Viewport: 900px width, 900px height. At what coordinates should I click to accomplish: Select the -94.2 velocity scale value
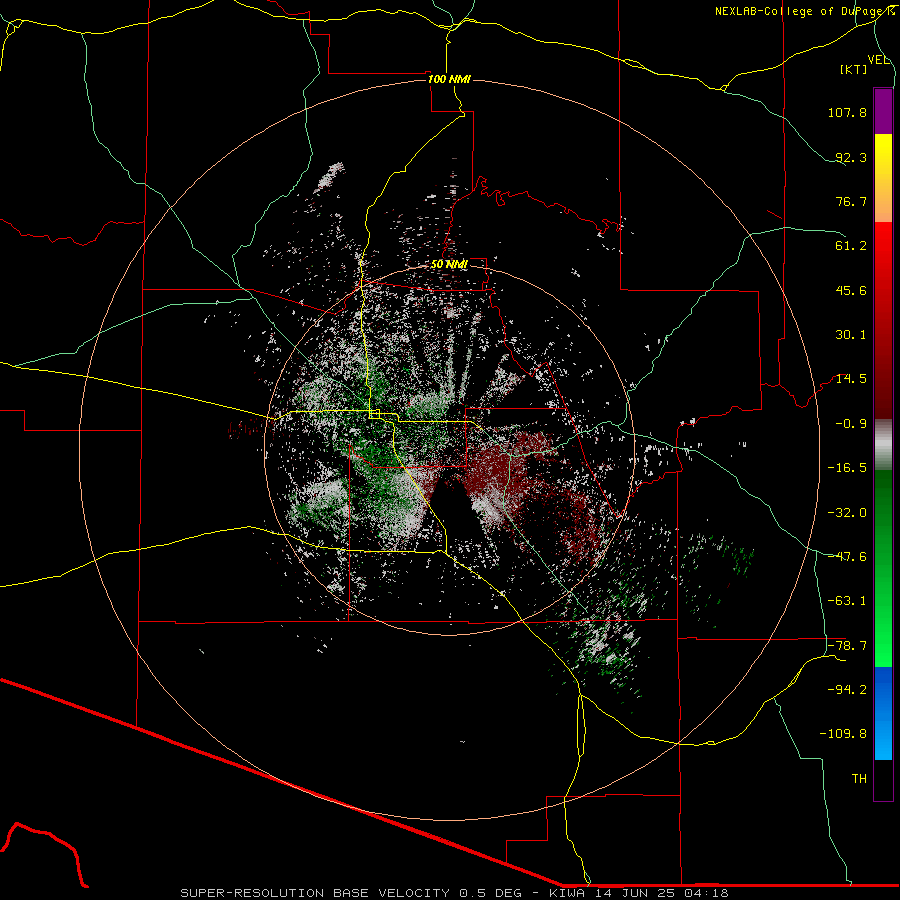point(847,690)
